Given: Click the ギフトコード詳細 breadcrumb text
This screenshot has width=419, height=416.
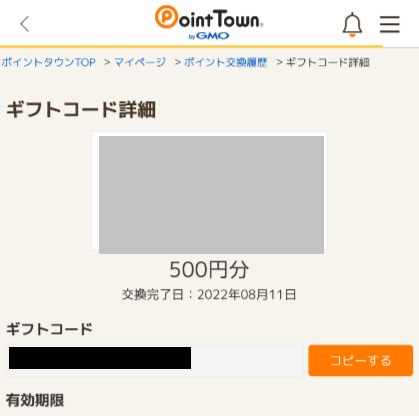Looking at the screenshot, I should pos(328,62).
